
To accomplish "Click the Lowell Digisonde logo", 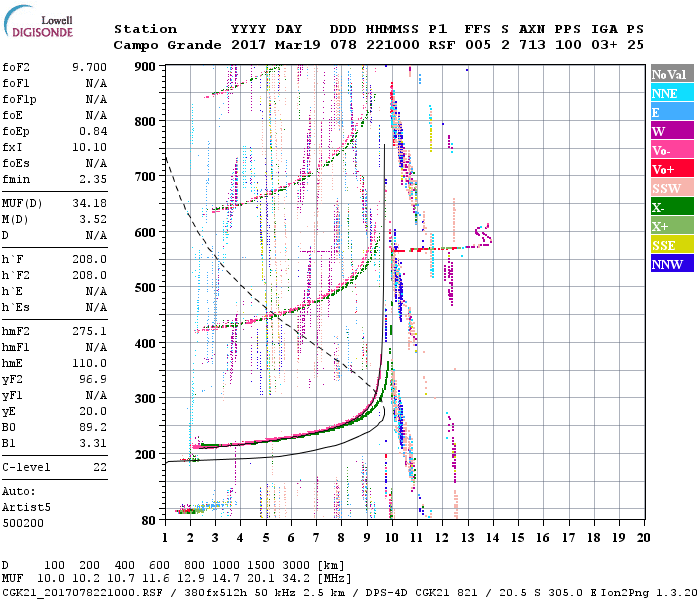I will [x=38, y=21].
